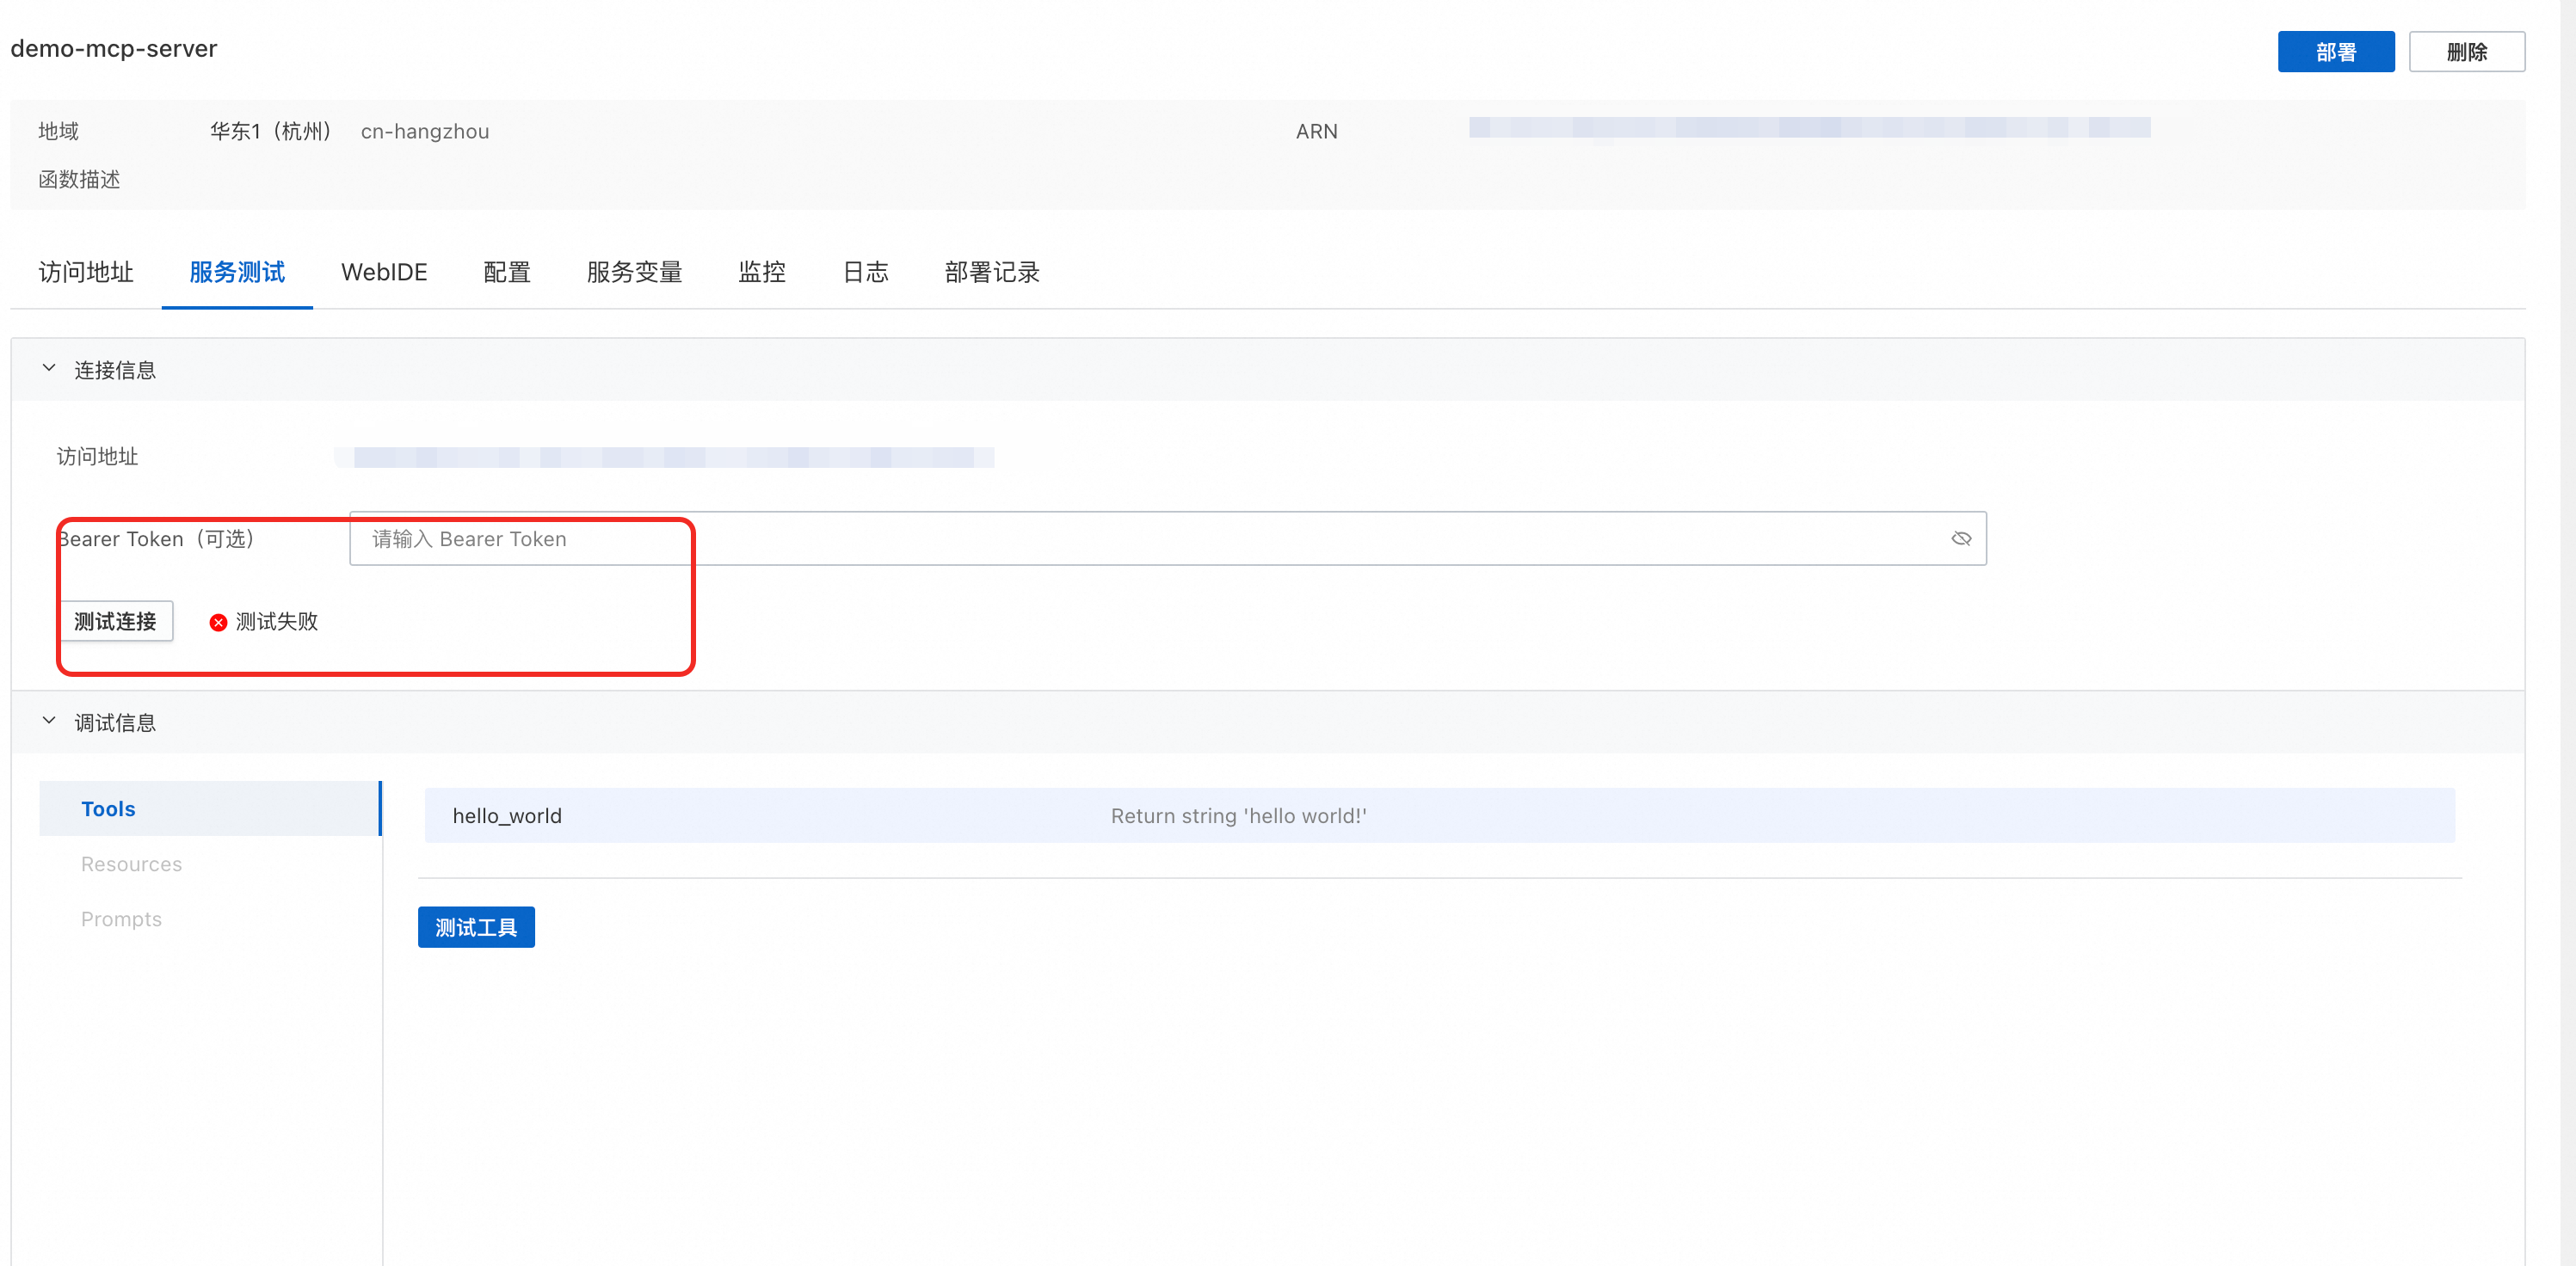2576x1266 pixels.
Task: Open the 日志 logs tab
Action: [865, 272]
